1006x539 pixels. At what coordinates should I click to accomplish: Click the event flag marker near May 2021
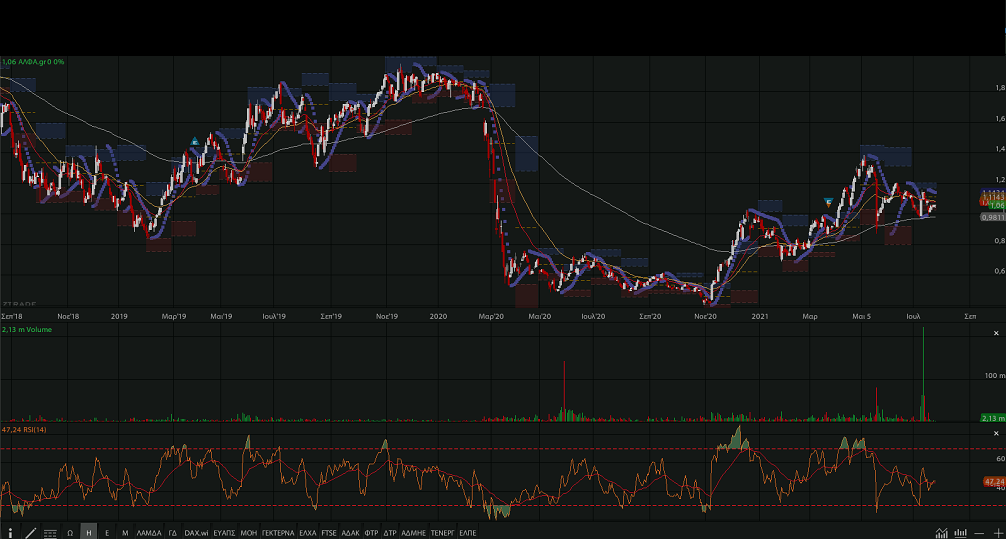[828, 202]
